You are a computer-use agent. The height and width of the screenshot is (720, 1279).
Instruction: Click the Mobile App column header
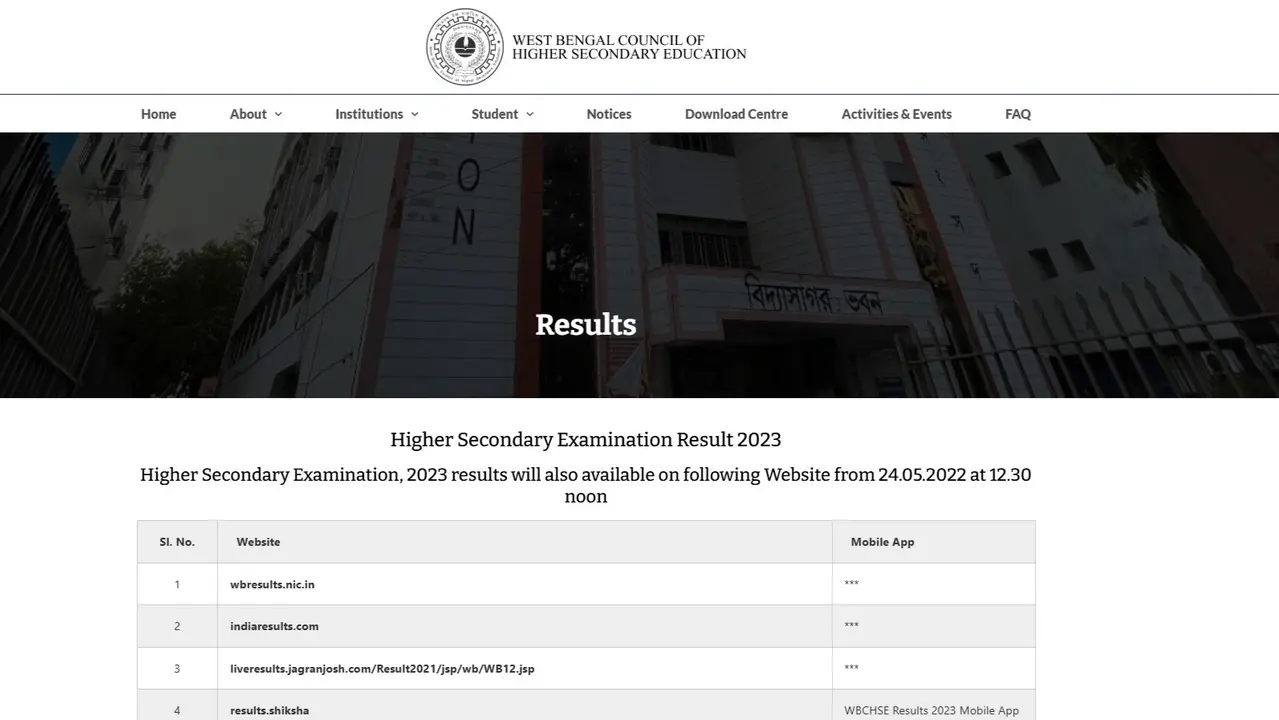882,541
